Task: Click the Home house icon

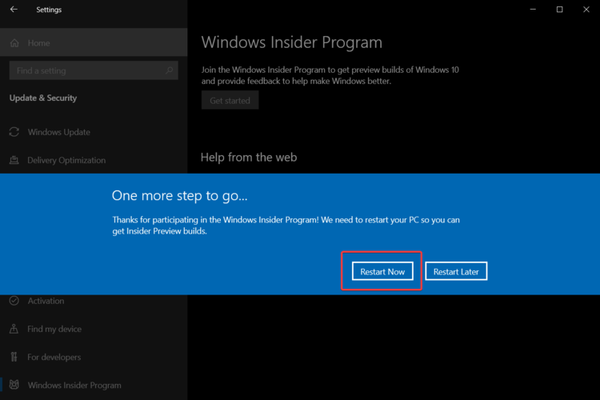Action: pyautogui.click(x=15, y=43)
